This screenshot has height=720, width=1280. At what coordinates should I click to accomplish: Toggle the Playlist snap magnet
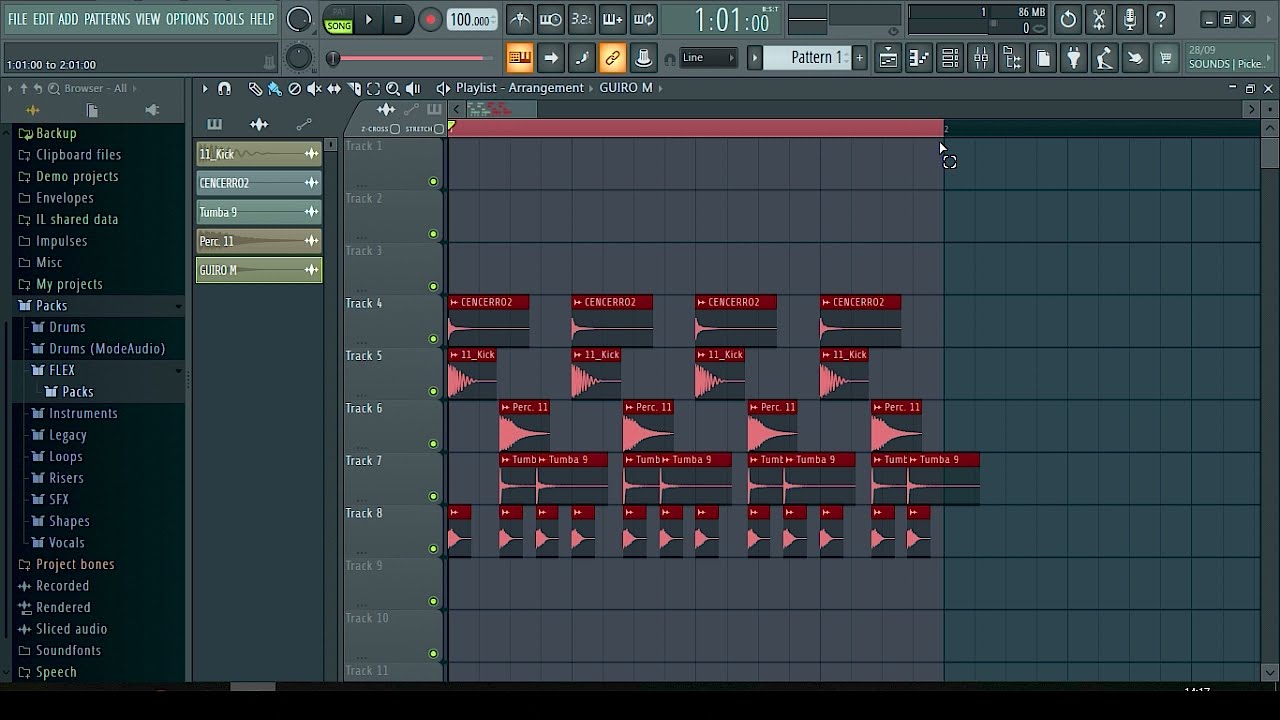(x=225, y=89)
